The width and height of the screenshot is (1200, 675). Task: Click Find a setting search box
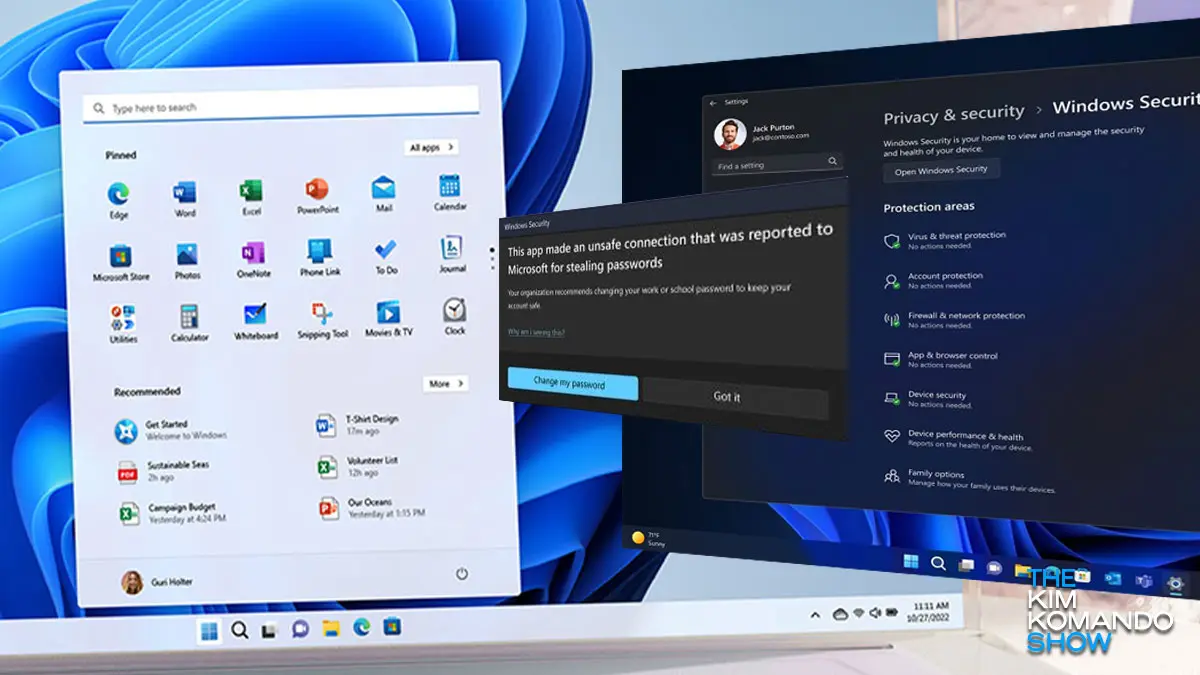(x=777, y=163)
